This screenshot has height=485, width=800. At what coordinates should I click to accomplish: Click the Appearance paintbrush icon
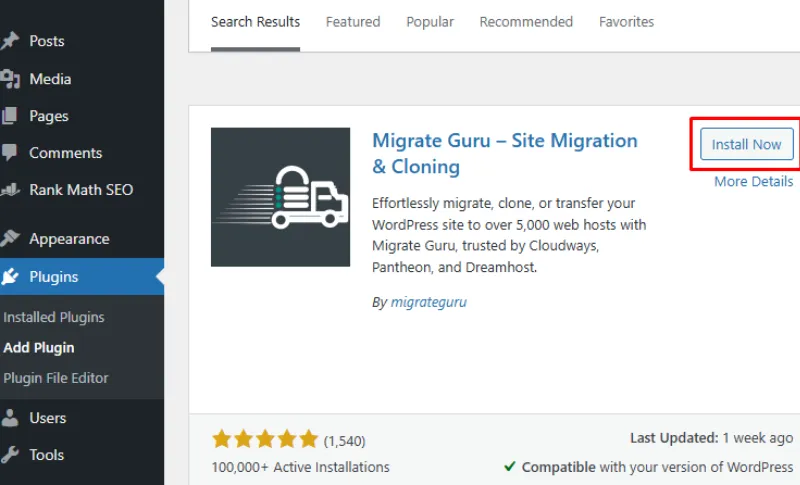10,238
